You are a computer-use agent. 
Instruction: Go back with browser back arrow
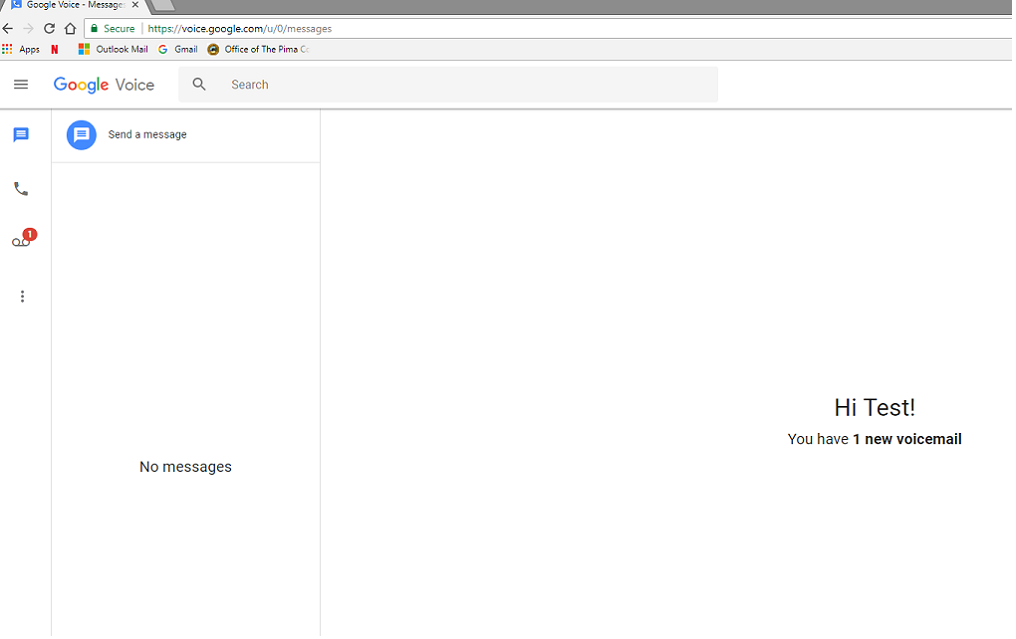pos(8,29)
